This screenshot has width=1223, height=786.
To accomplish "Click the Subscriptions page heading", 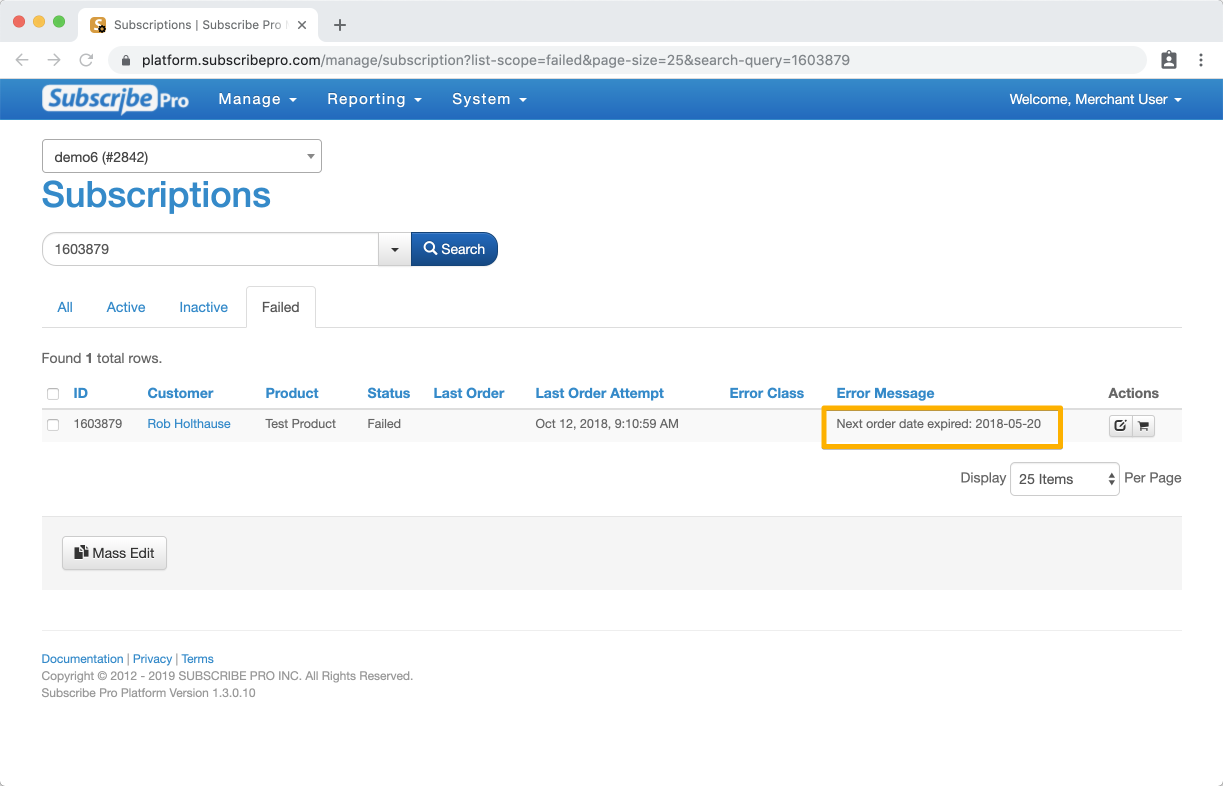I will tap(156, 194).
